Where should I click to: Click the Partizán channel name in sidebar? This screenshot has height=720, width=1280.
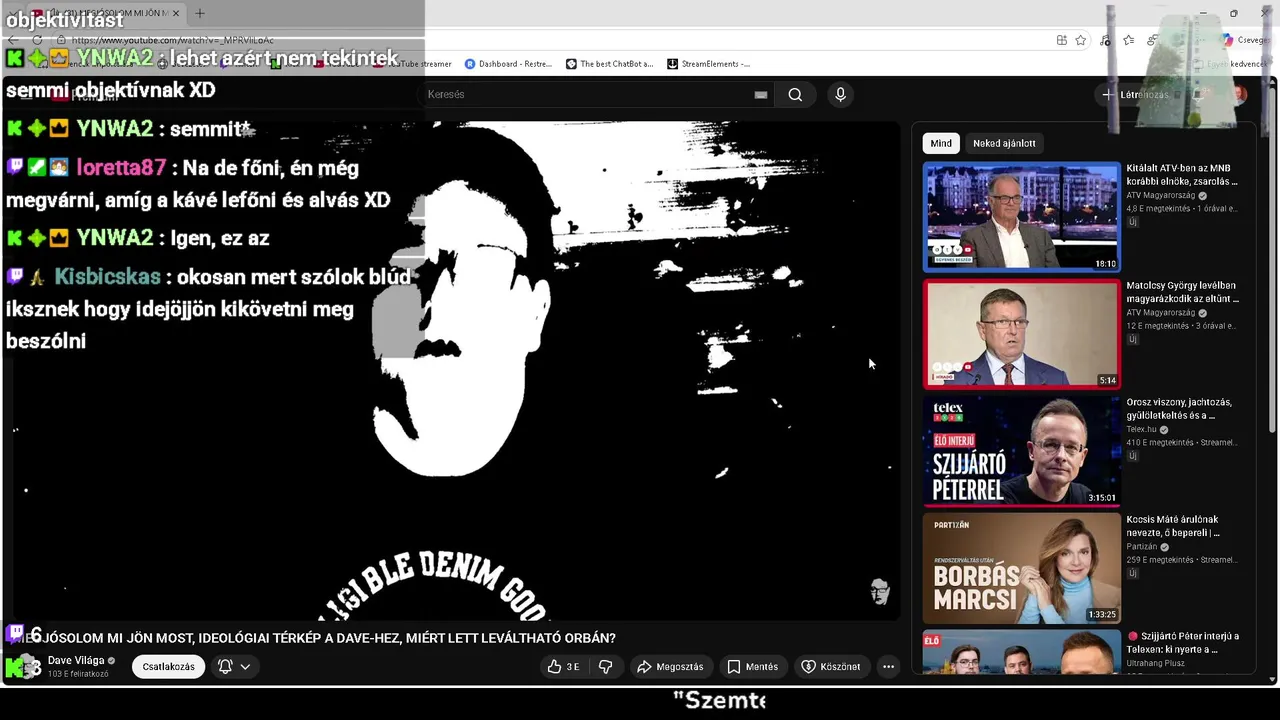1141,547
